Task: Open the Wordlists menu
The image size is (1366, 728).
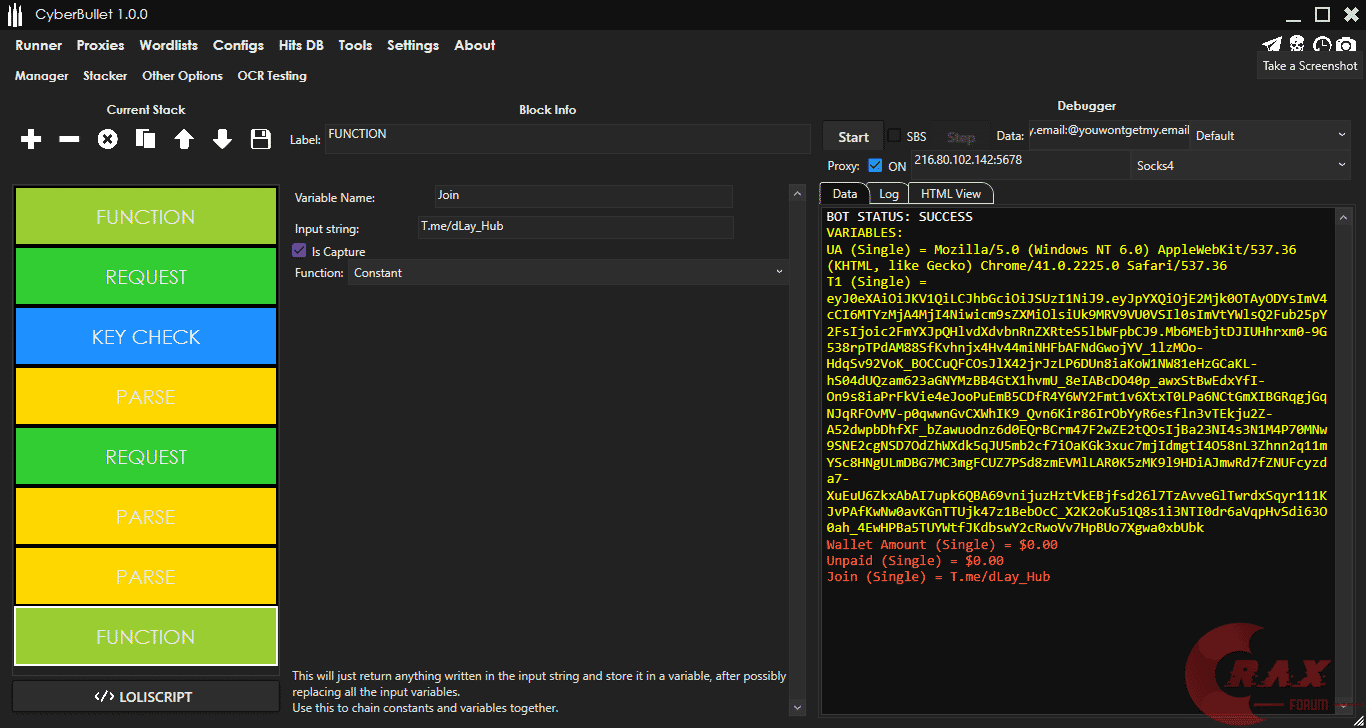Action: (x=168, y=45)
